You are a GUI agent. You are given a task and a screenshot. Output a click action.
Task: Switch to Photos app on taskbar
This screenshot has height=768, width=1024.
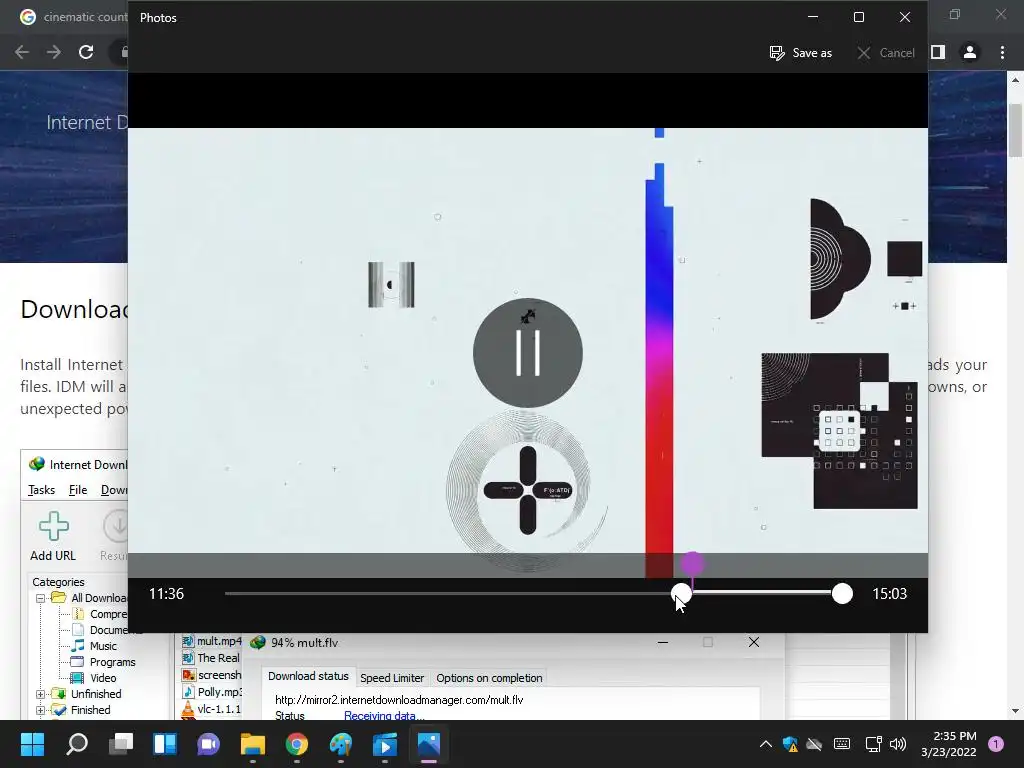click(x=429, y=744)
